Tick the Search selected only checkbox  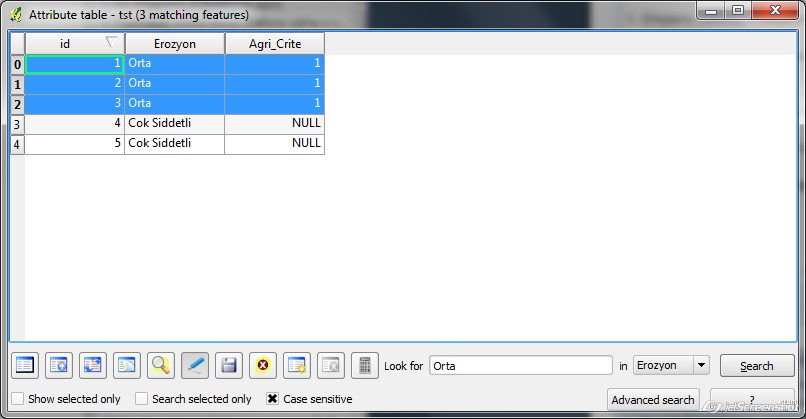coord(141,398)
